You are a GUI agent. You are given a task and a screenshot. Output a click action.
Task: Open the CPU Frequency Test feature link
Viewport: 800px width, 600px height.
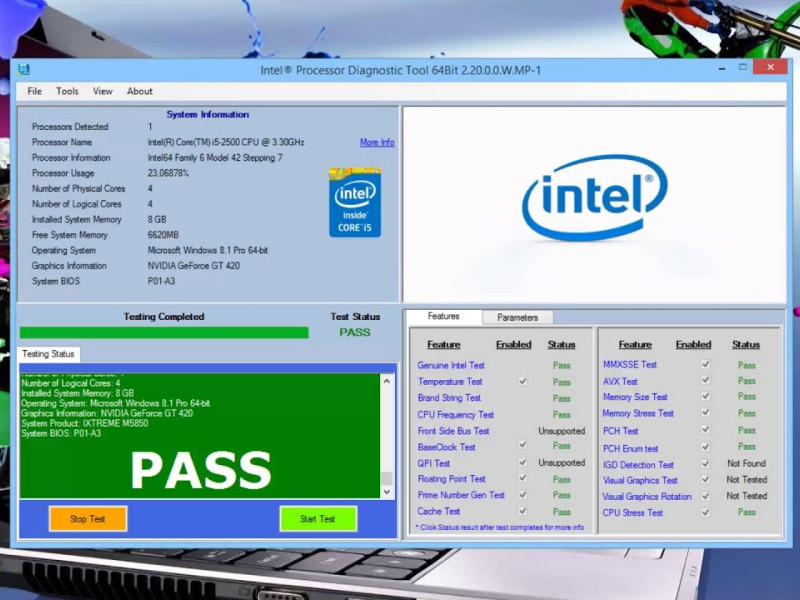(456, 415)
